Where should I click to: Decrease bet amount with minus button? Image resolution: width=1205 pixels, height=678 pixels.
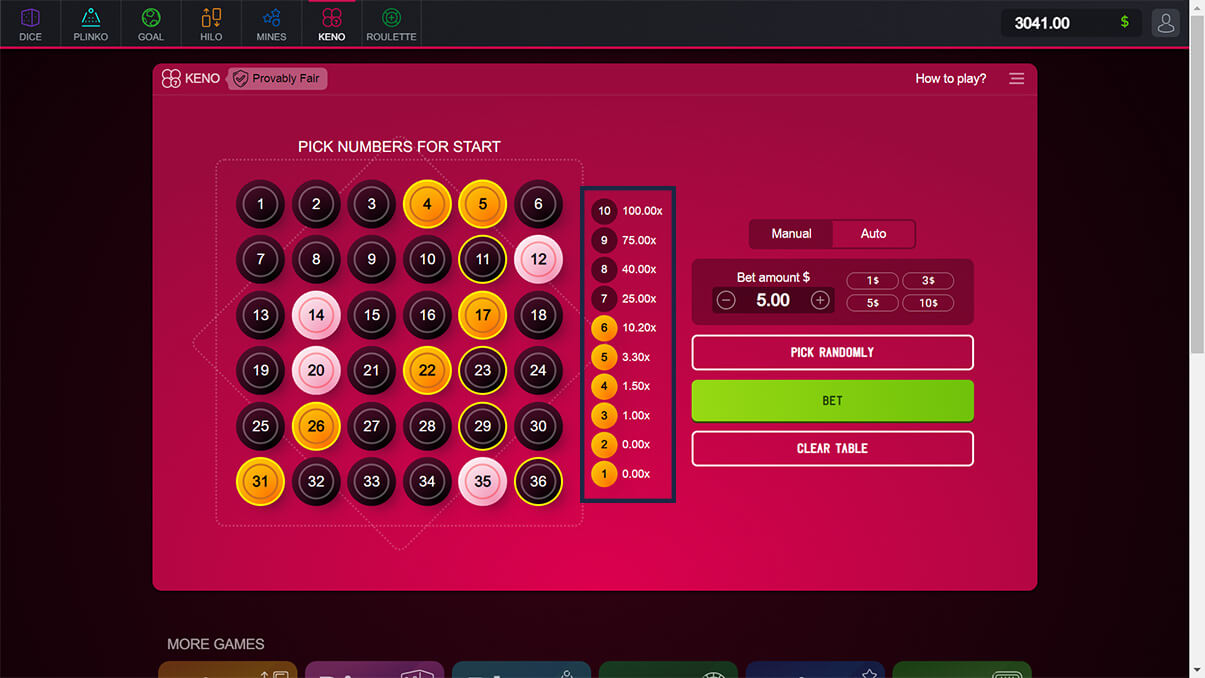click(x=726, y=300)
